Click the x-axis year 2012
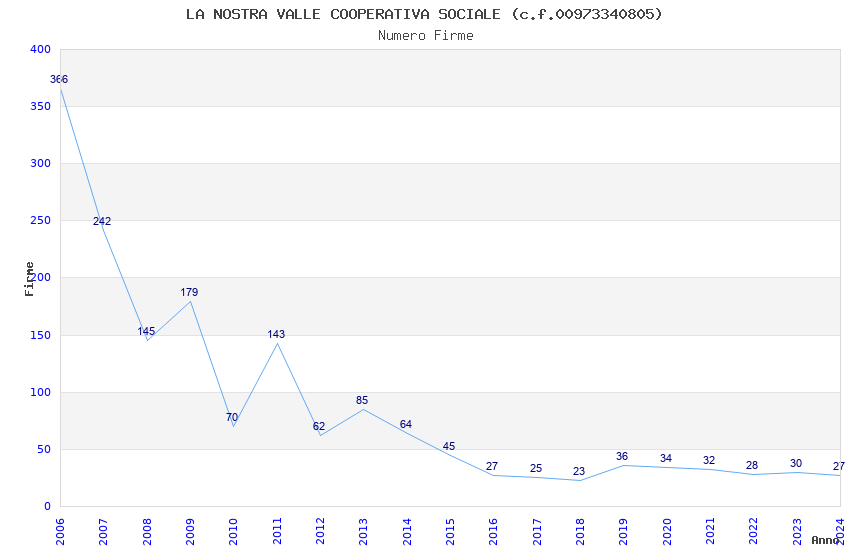 coord(320,532)
